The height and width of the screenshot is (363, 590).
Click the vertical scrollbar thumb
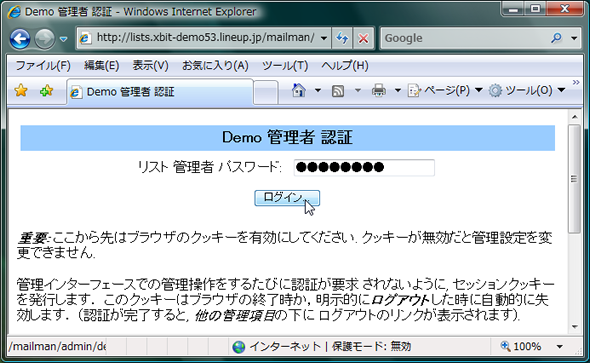(x=575, y=179)
